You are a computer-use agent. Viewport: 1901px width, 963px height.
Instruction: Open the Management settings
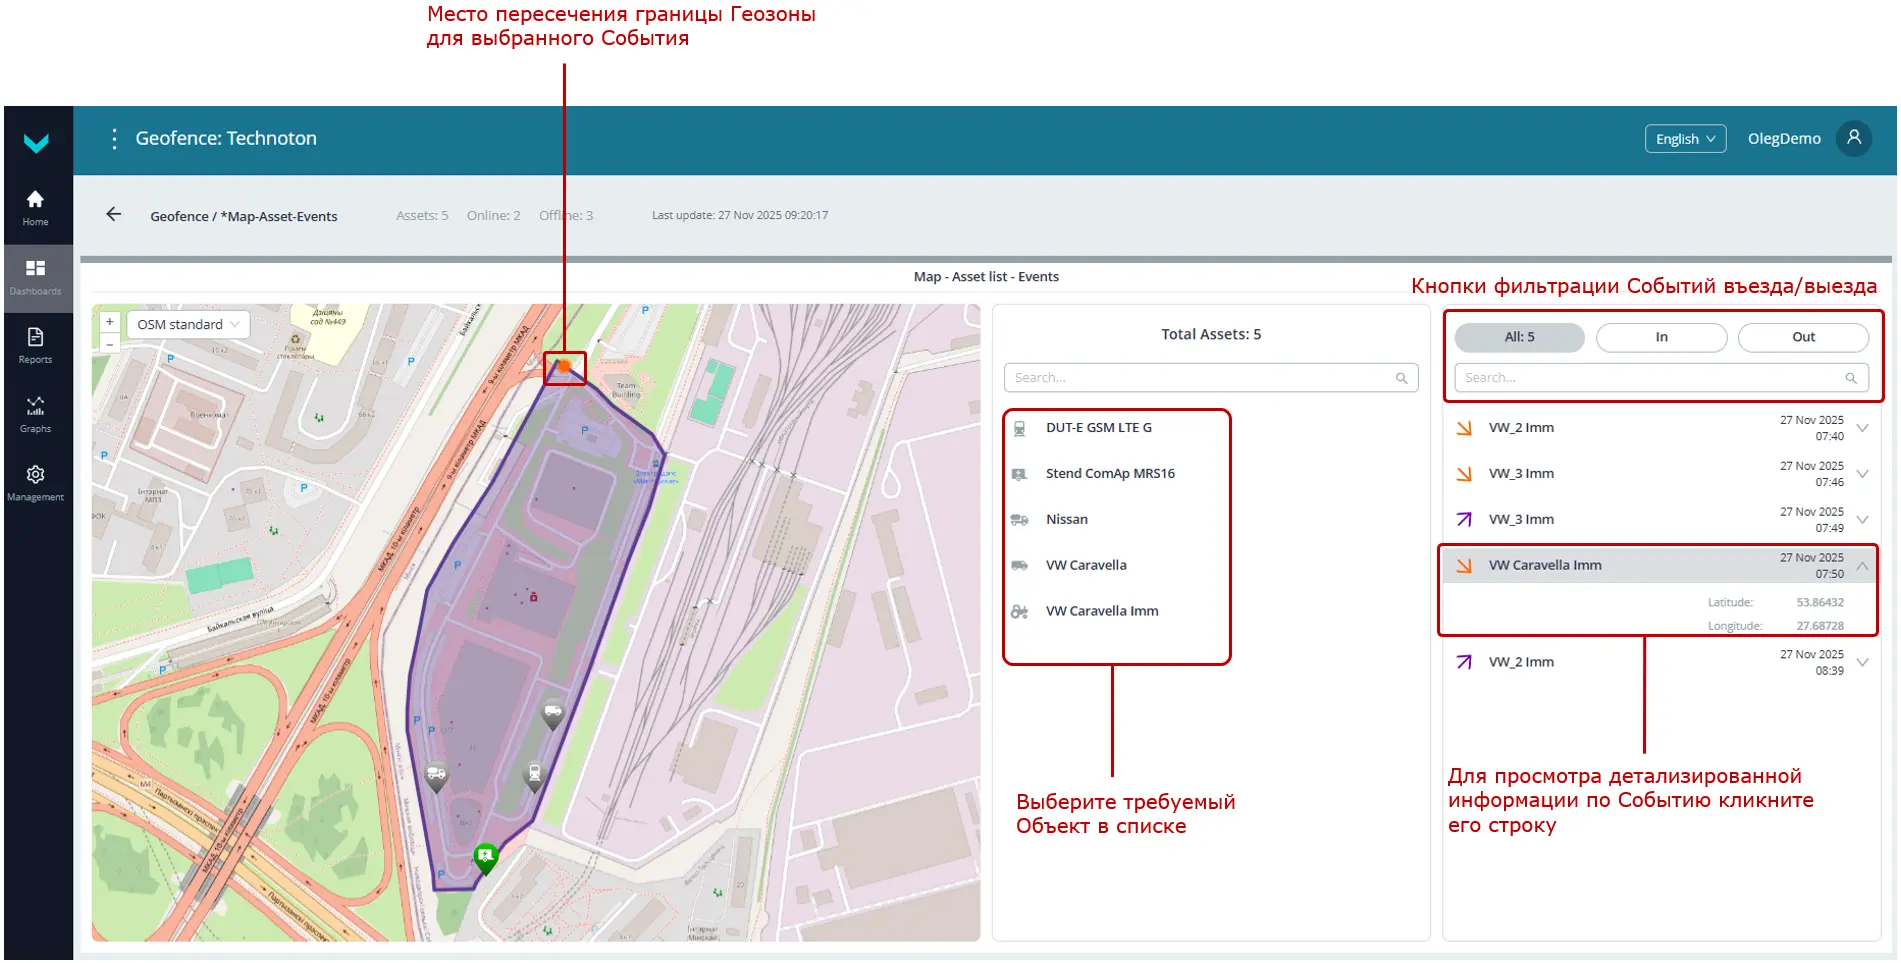35,482
